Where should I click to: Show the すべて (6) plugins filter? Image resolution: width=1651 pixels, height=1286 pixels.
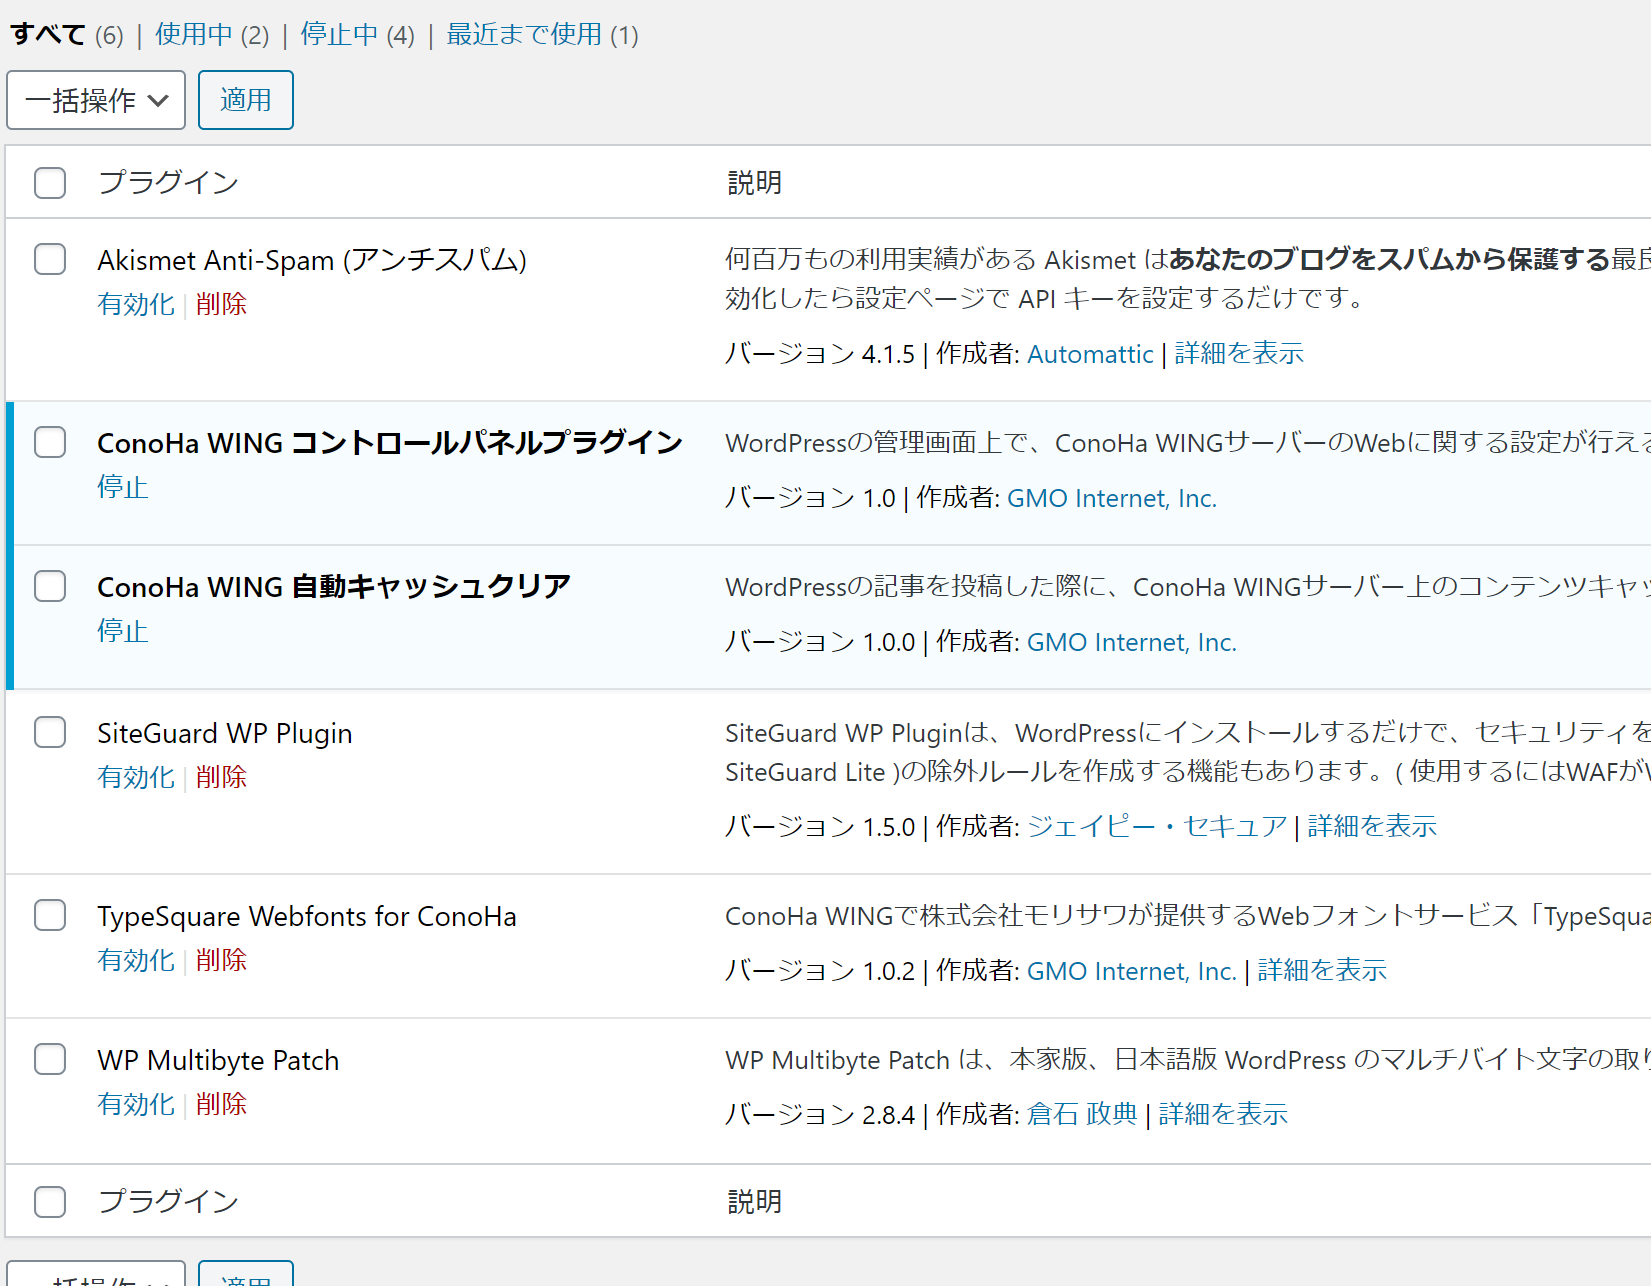67,35
